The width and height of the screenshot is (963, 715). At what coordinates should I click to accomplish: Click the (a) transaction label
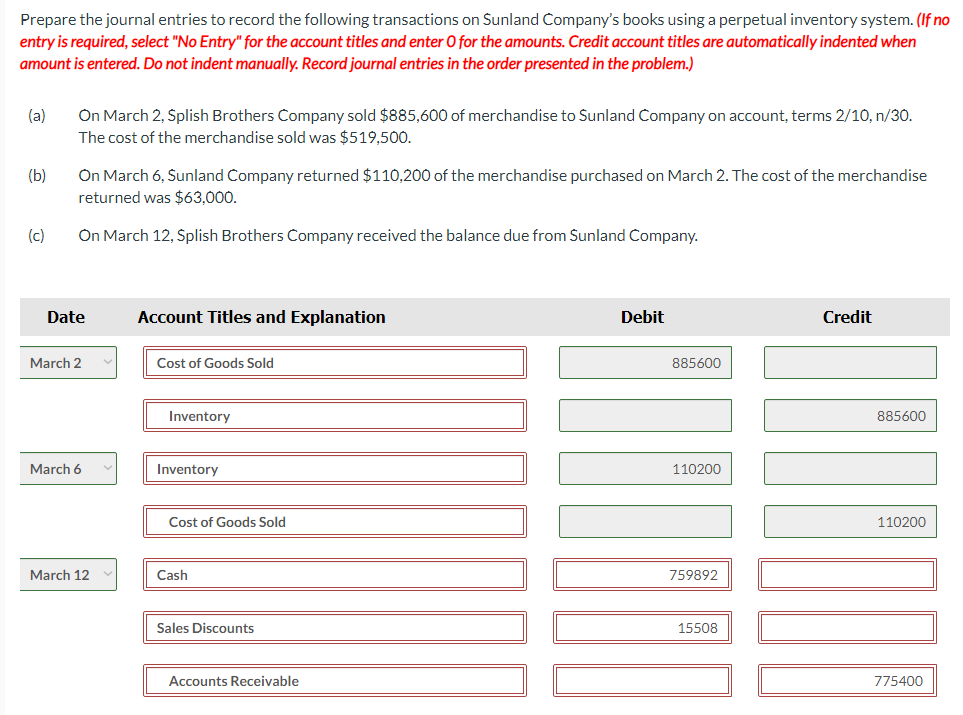[37, 115]
